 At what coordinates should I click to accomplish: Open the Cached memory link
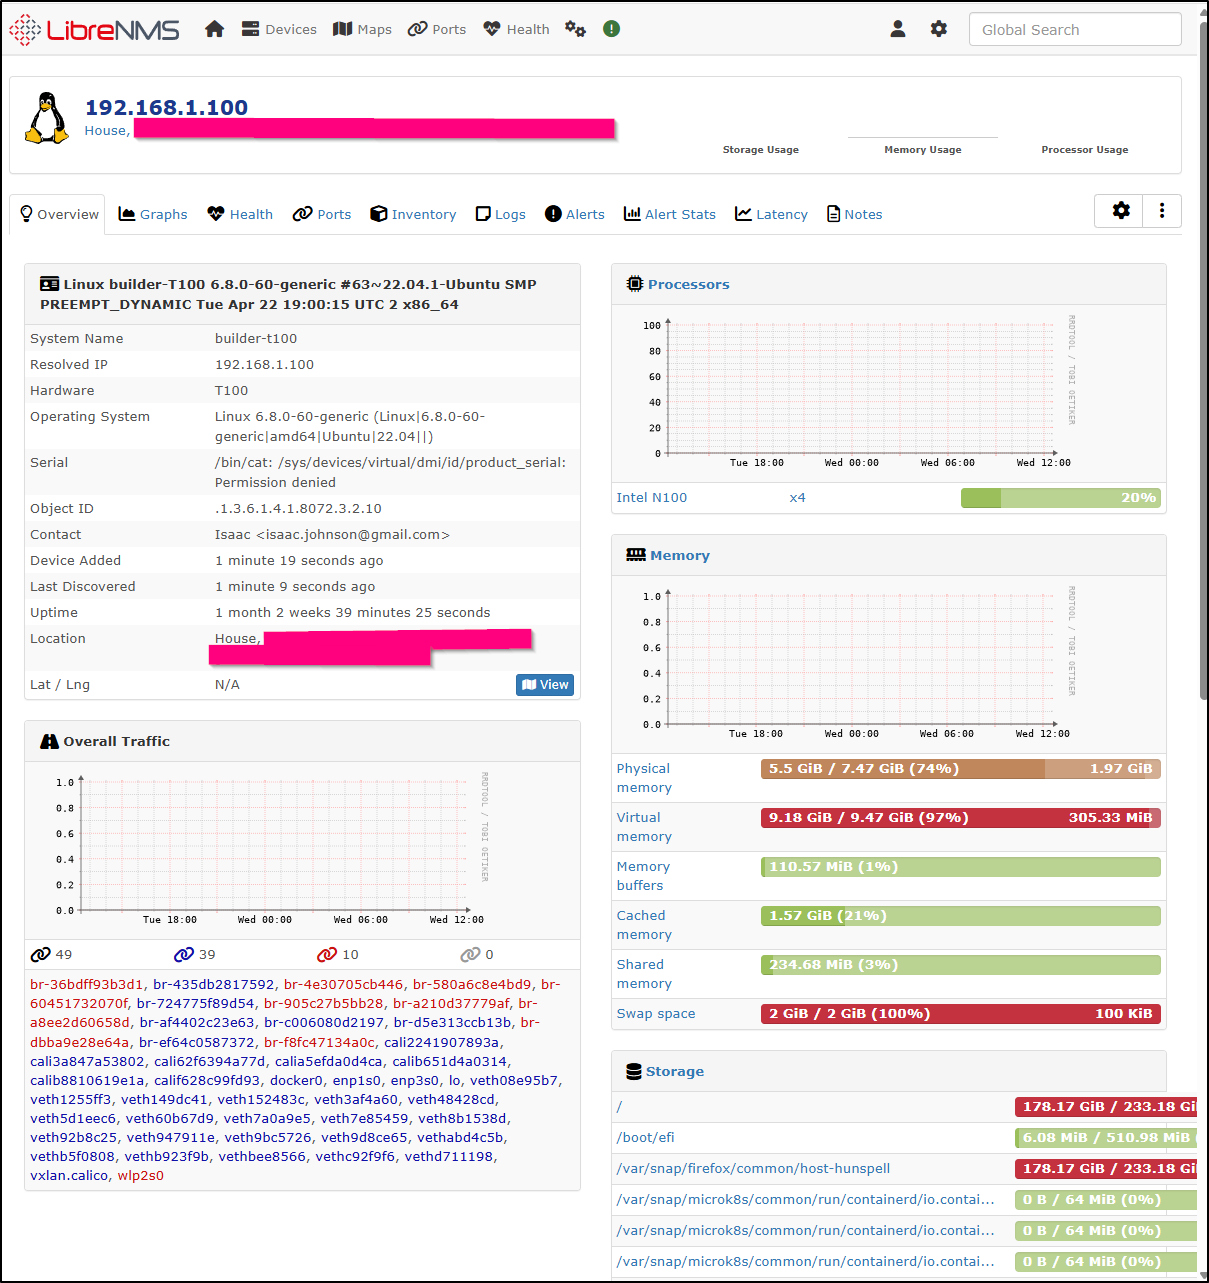click(644, 925)
